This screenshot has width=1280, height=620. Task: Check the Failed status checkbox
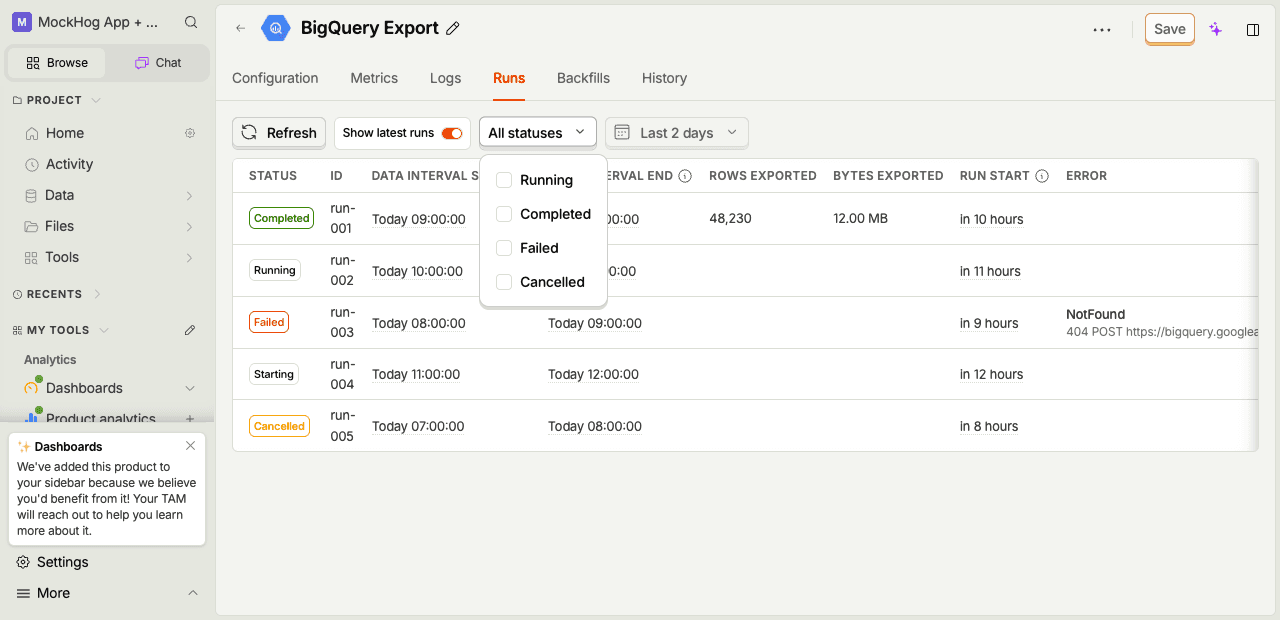504,248
